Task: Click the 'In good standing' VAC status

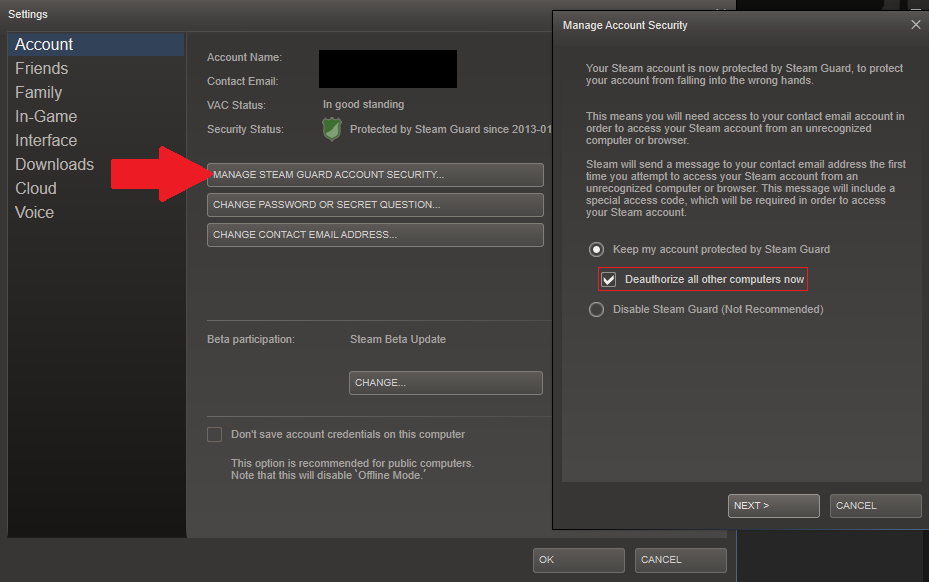Action: click(x=363, y=104)
